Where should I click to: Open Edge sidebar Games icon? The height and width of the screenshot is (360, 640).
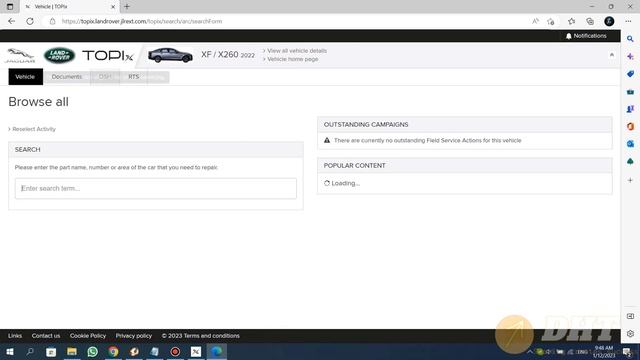[630, 109]
